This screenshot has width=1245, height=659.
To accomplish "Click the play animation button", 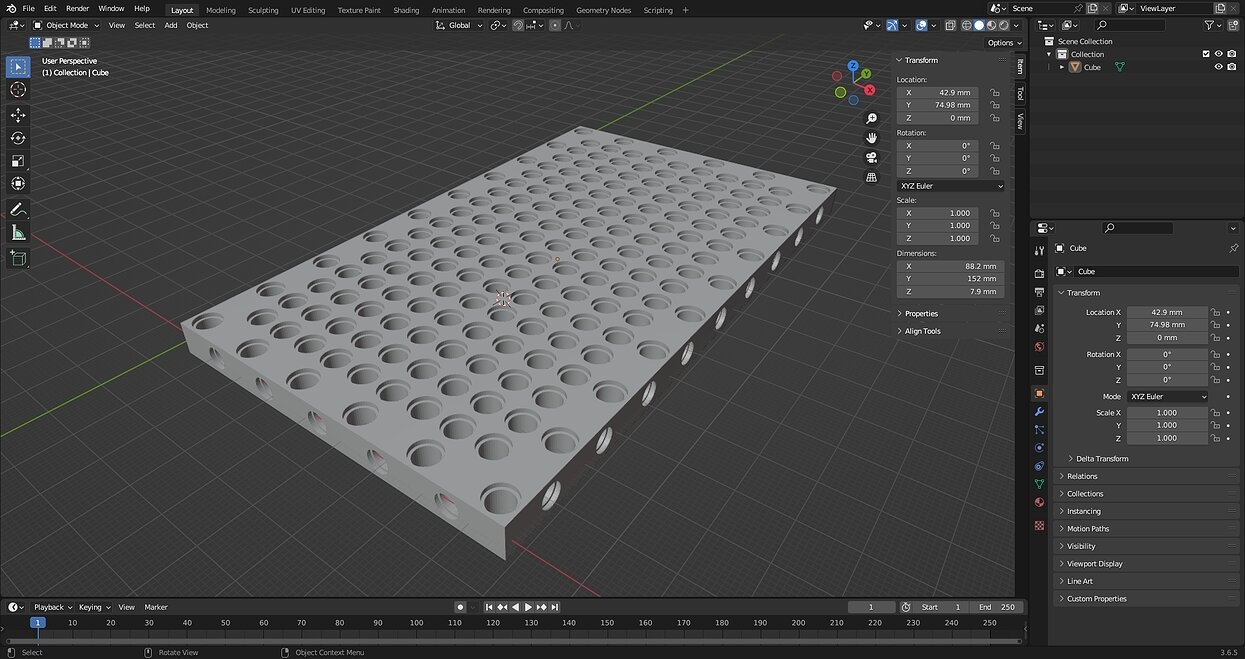I will [x=528, y=607].
